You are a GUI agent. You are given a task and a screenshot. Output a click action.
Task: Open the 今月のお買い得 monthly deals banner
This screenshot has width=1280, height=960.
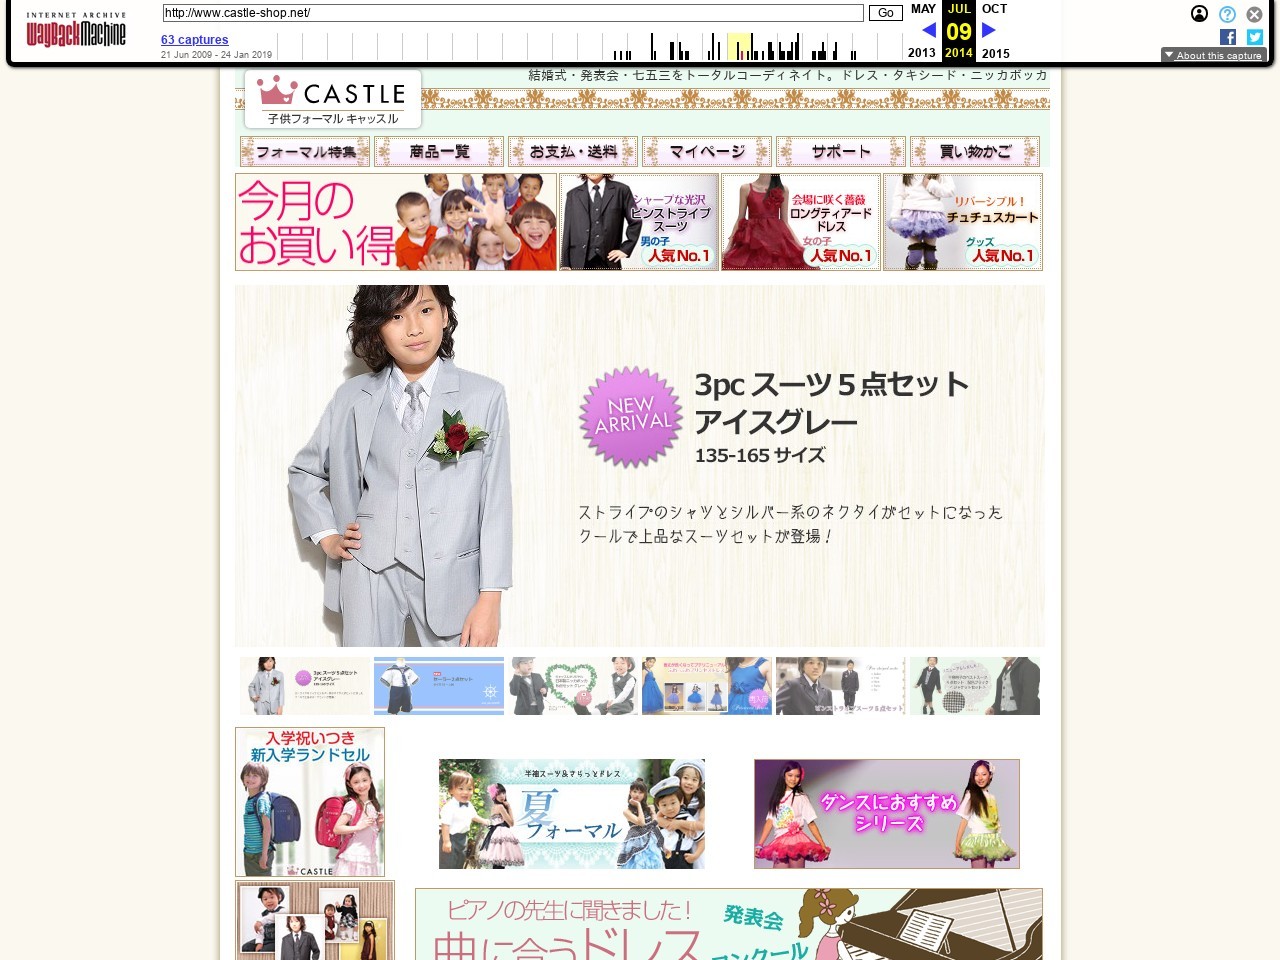[395, 222]
